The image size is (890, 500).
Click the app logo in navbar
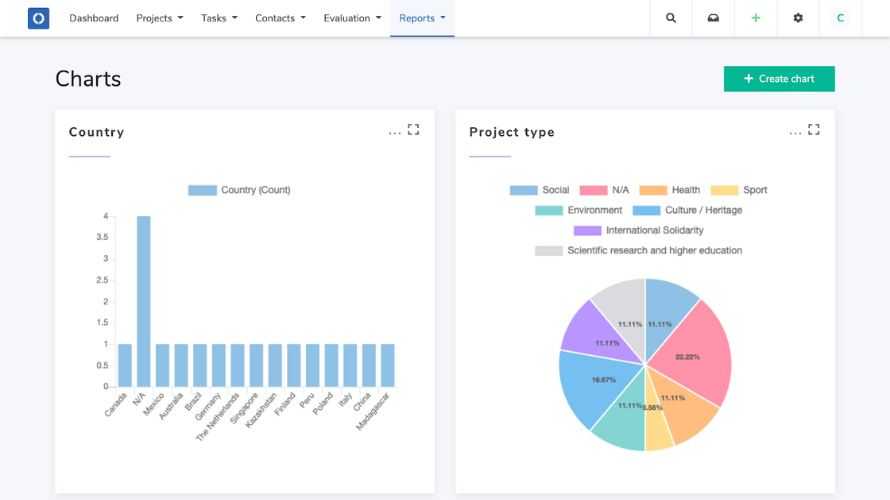[38, 18]
